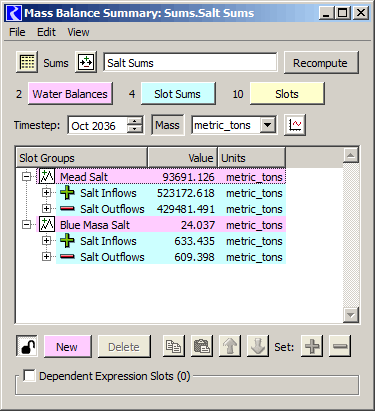This screenshot has height=411, width=375.
Task: Collapse the Blue Masa Salt tree node
Action: [x=26, y=225]
